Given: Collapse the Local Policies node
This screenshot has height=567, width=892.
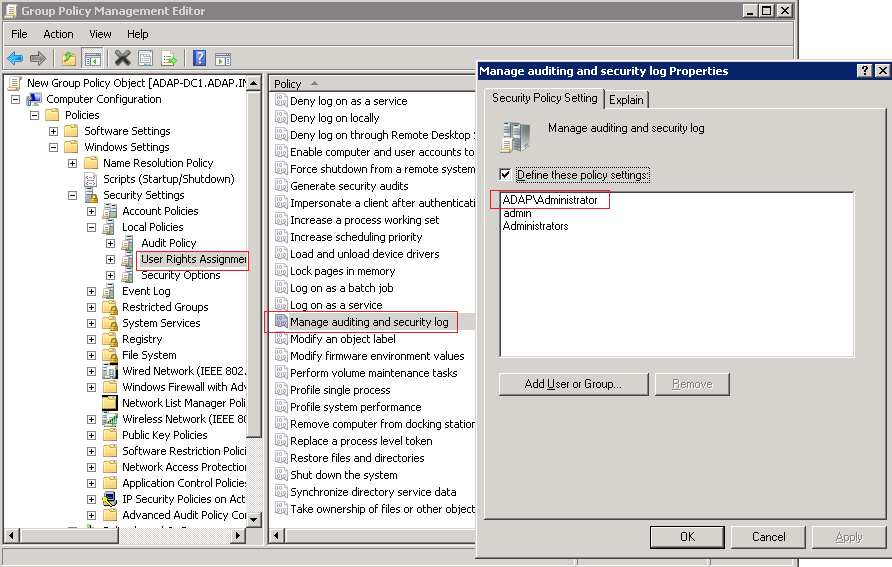Looking at the screenshot, I should click(91, 227).
